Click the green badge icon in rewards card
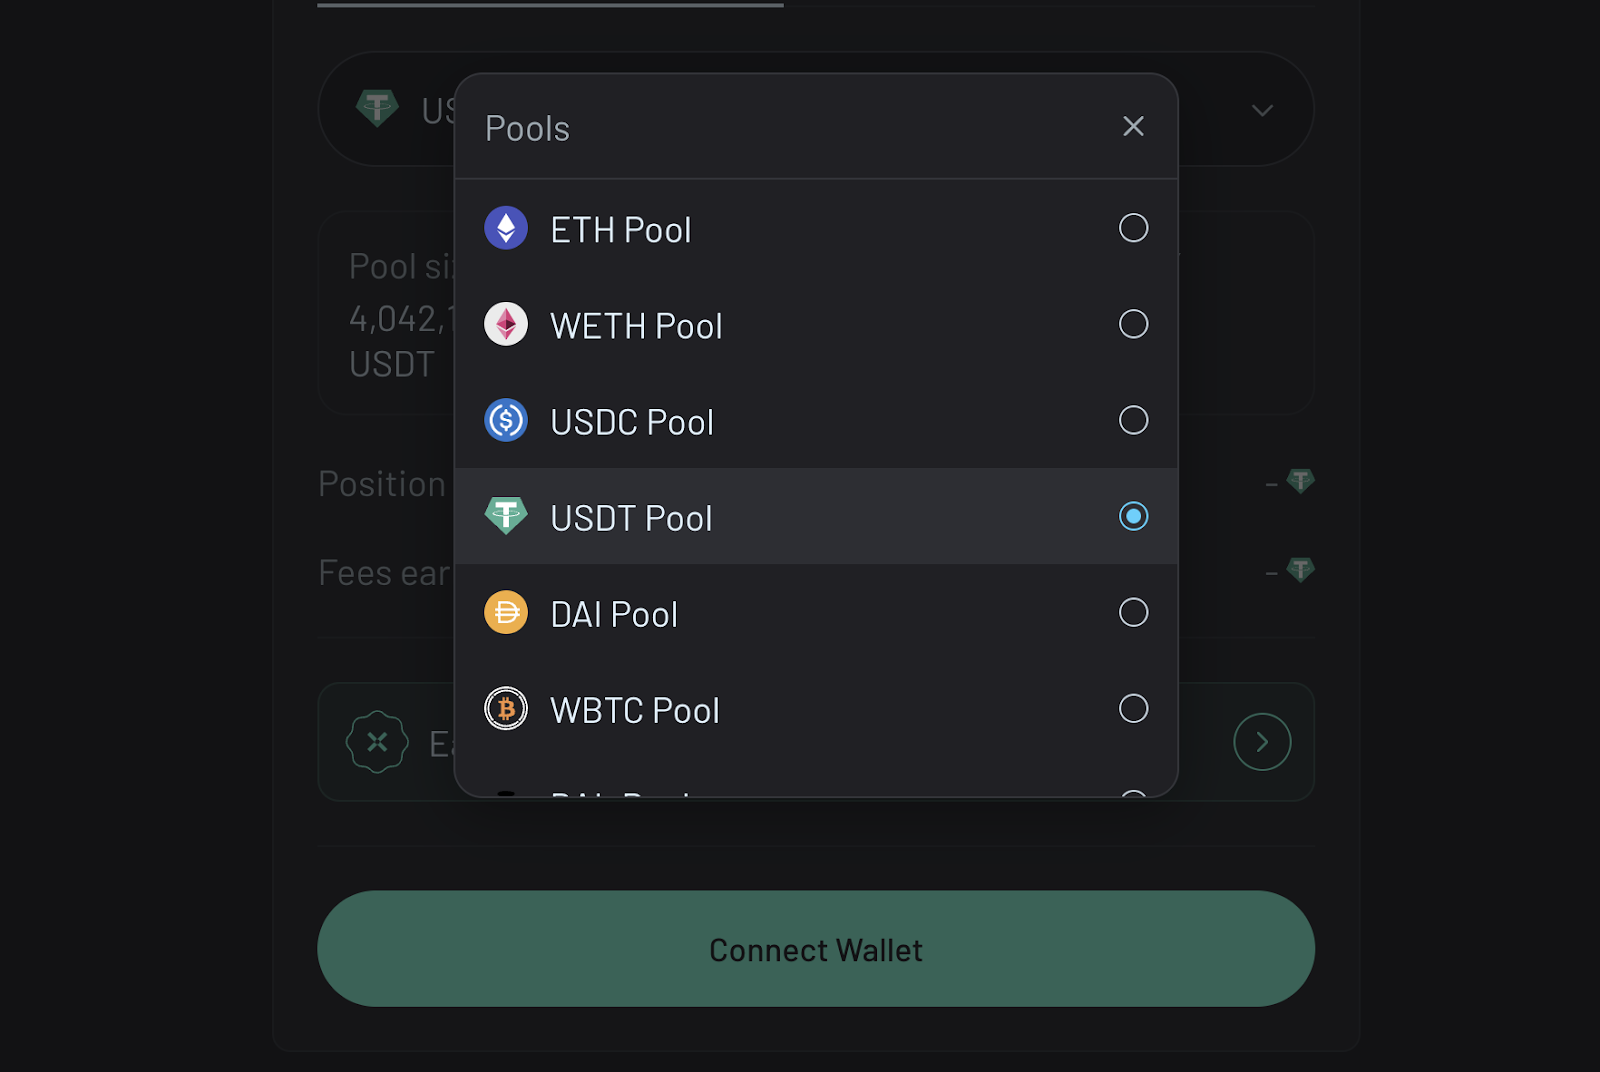The image size is (1600, 1072). click(x=377, y=742)
